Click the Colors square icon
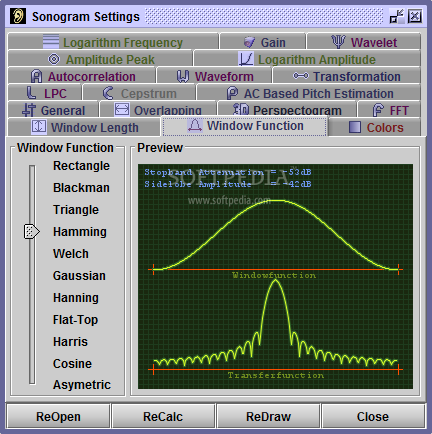 pos(355,127)
